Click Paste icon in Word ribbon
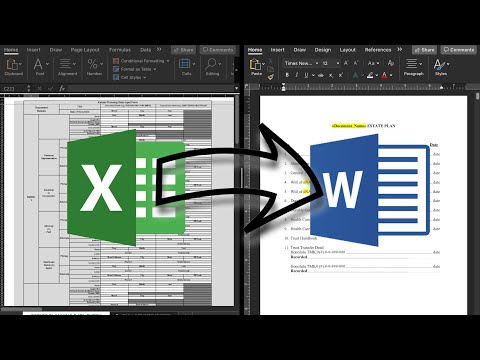The height and width of the screenshot is (360, 480). click(x=255, y=65)
